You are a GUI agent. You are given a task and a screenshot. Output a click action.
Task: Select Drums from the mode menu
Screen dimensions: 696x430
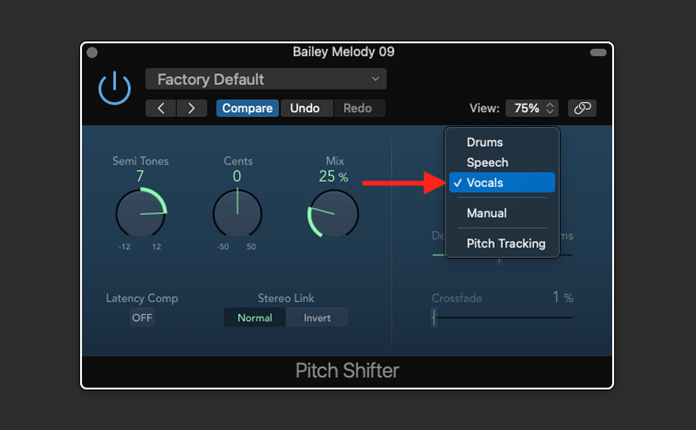click(x=485, y=142)
